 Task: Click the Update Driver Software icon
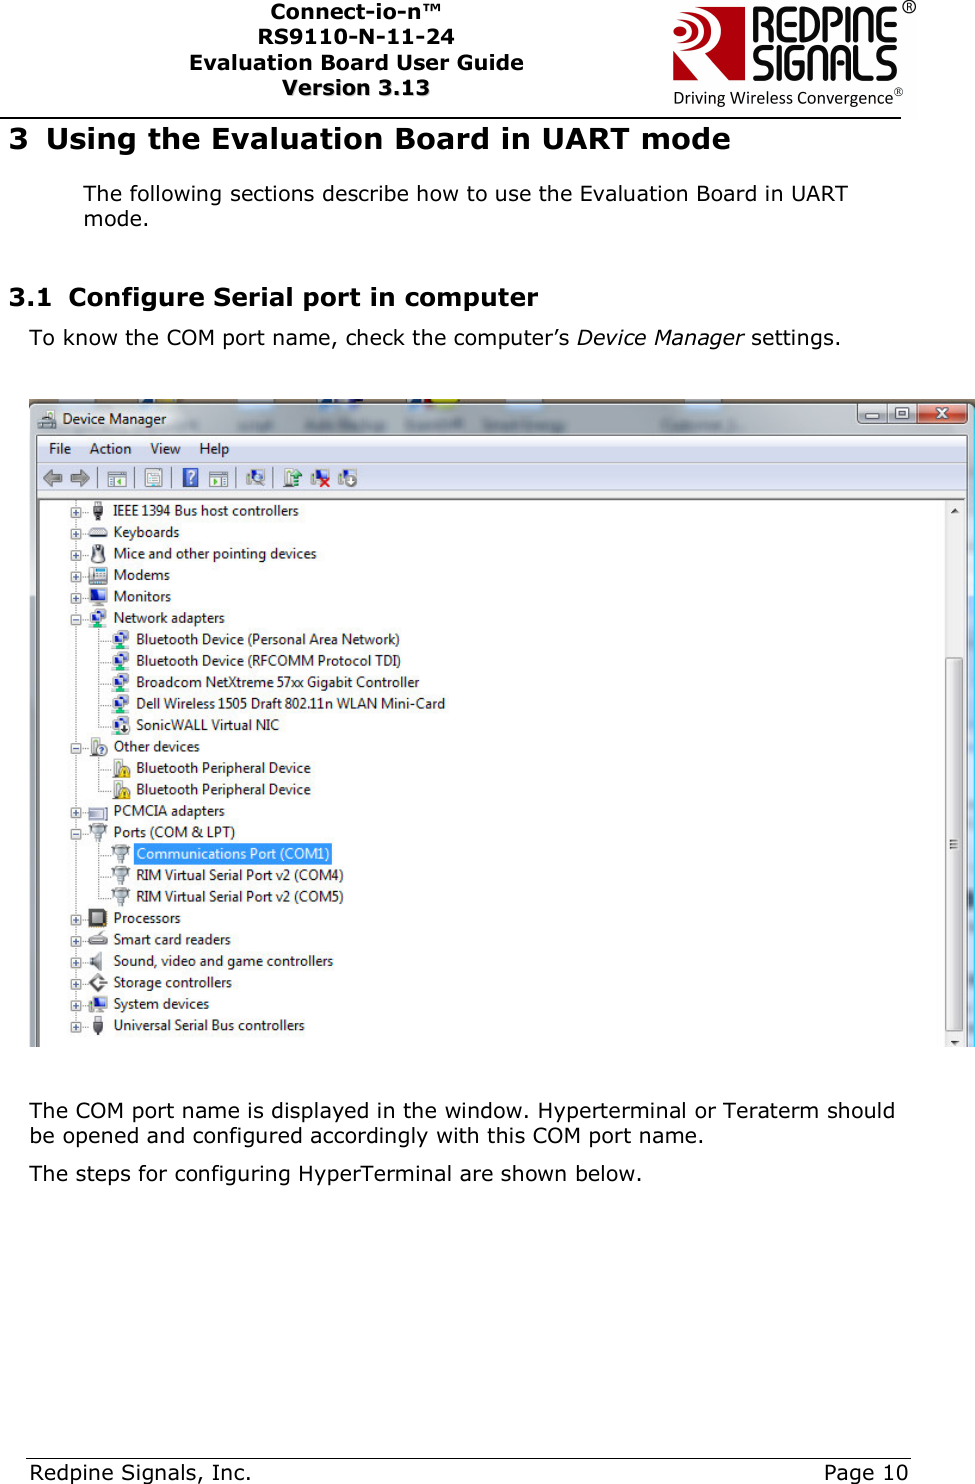click(x=292, y=478)
